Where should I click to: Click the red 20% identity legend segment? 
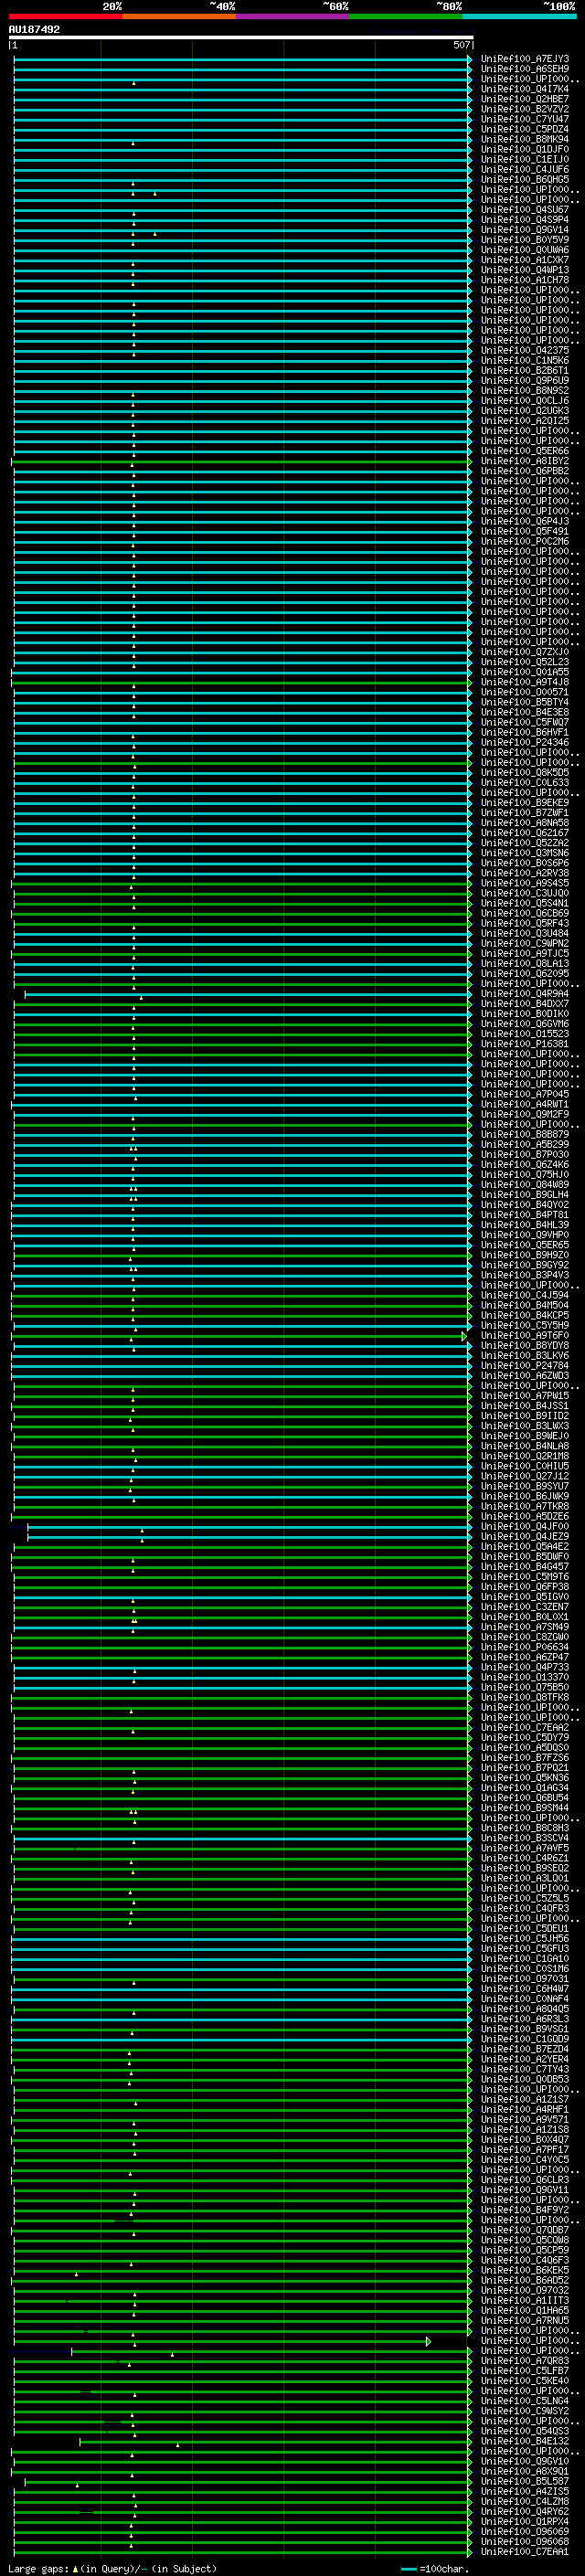(65, 16)
